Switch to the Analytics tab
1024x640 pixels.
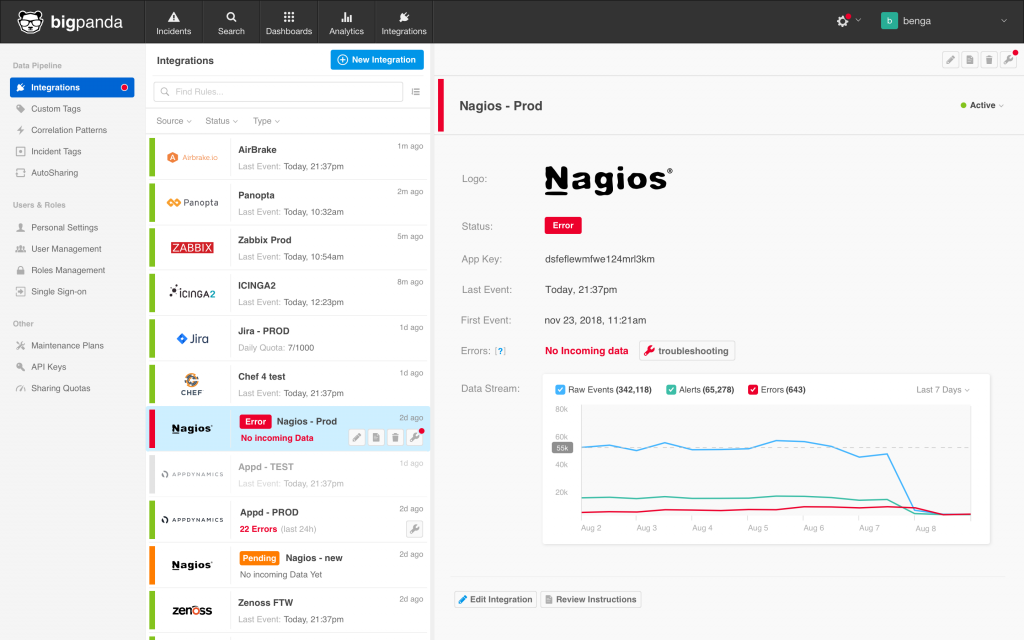tap(346, 22)
